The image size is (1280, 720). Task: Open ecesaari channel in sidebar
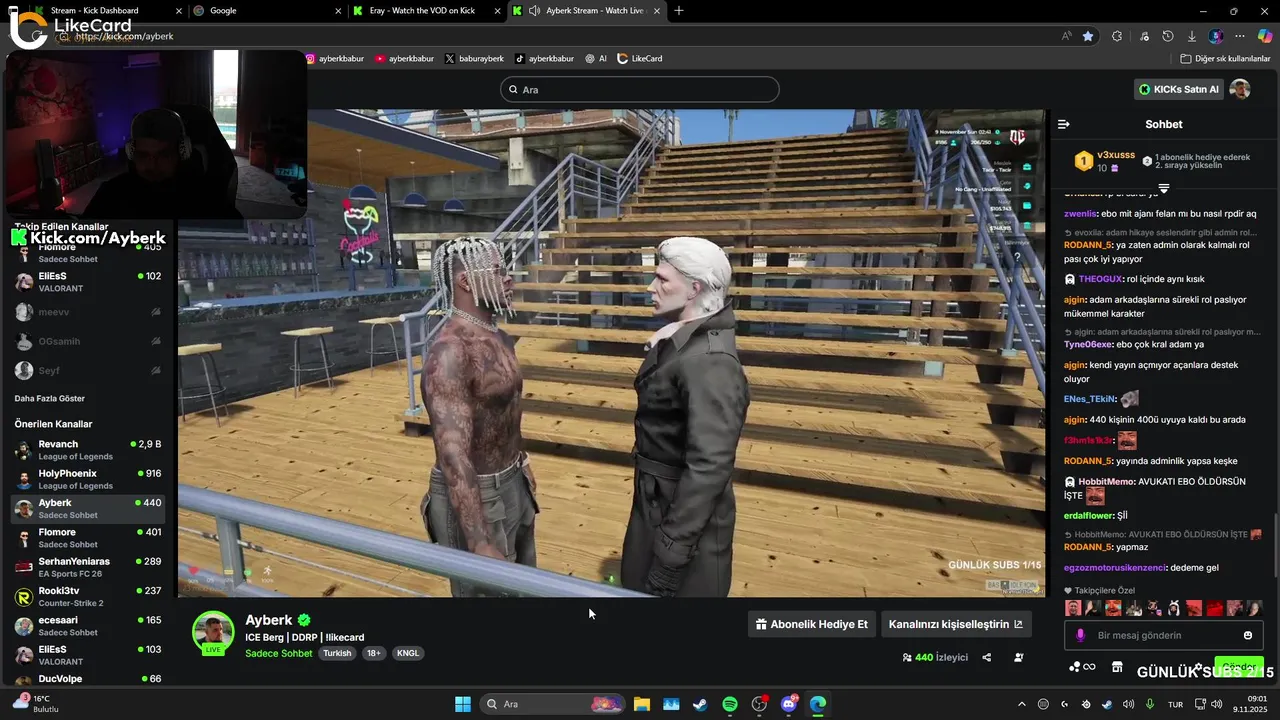[88, 626]
